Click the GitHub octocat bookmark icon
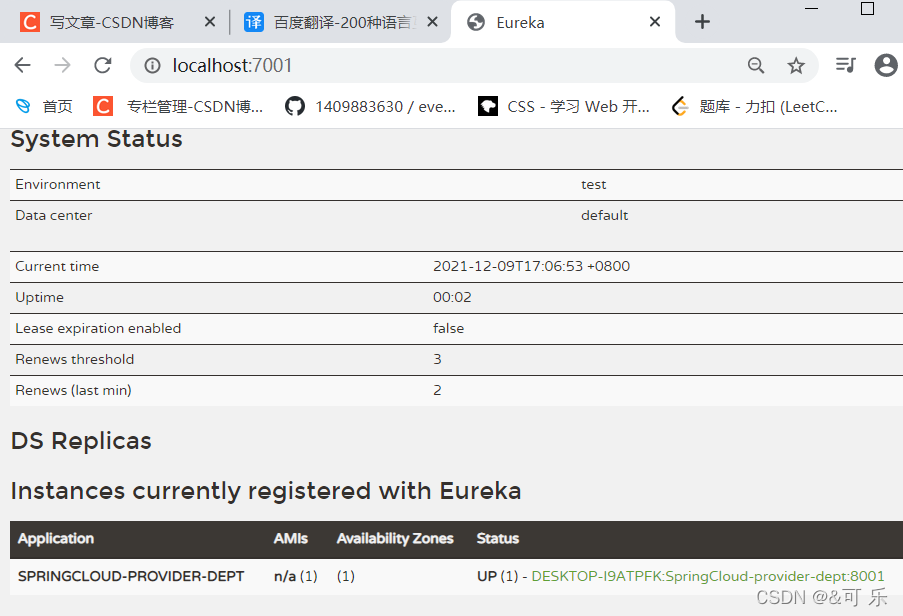This screenshot has height=616, width=903. click(295, 107)
